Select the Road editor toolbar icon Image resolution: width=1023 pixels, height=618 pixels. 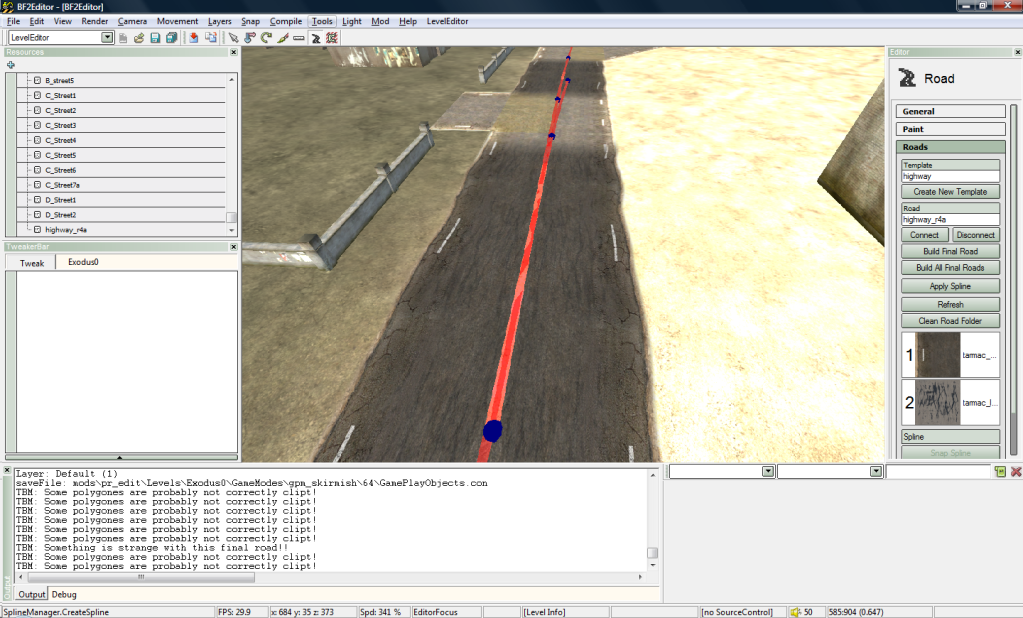pyautogui.click(x=316, y=38)
